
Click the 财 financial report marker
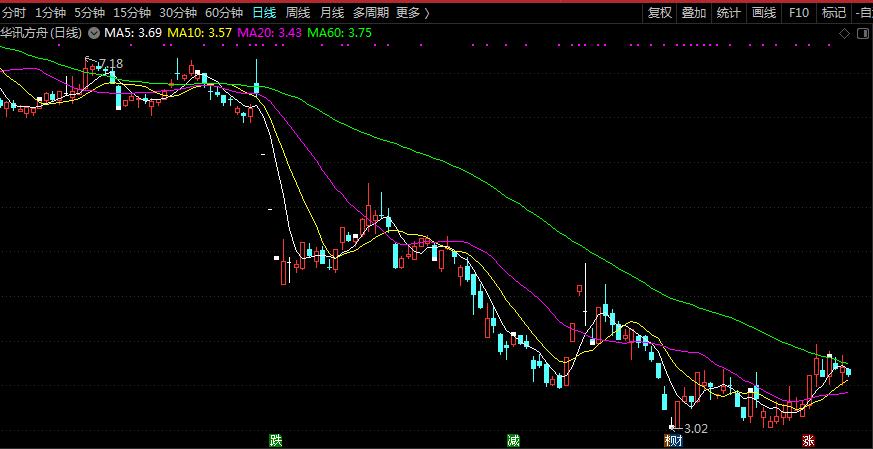point(674,441)
